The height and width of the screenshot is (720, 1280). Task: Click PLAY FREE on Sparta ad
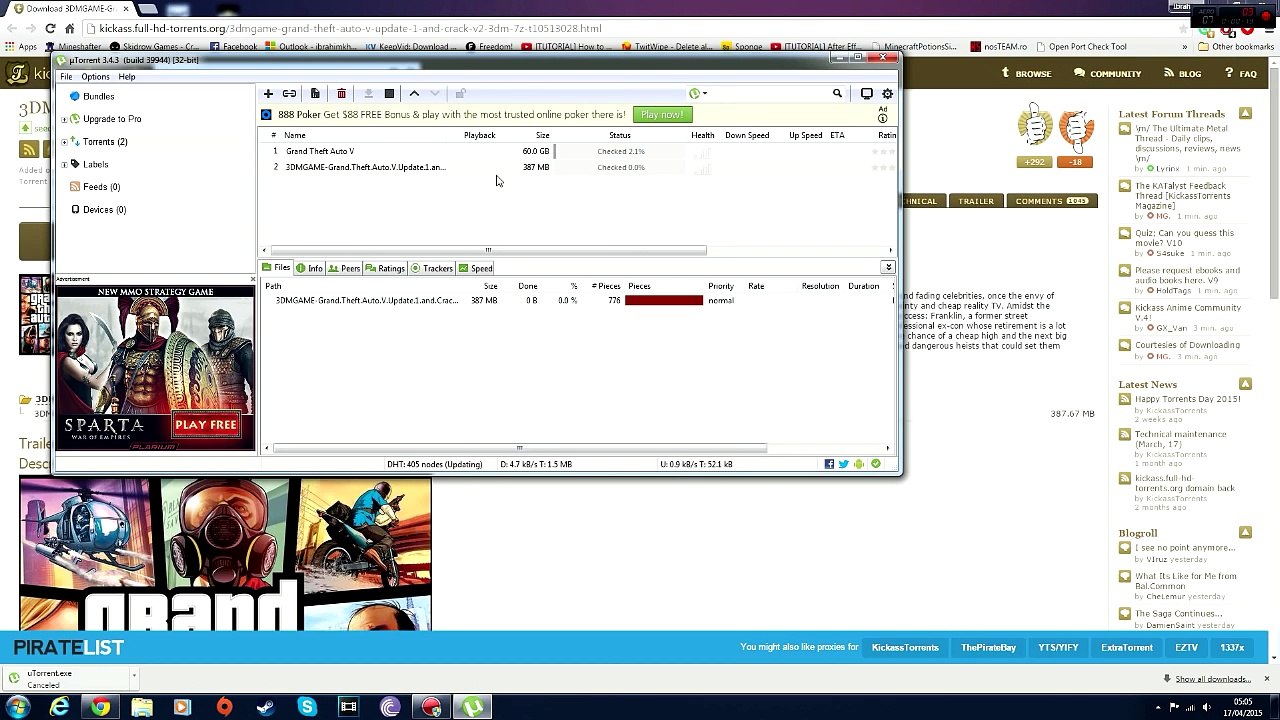[x=206, y=425]
